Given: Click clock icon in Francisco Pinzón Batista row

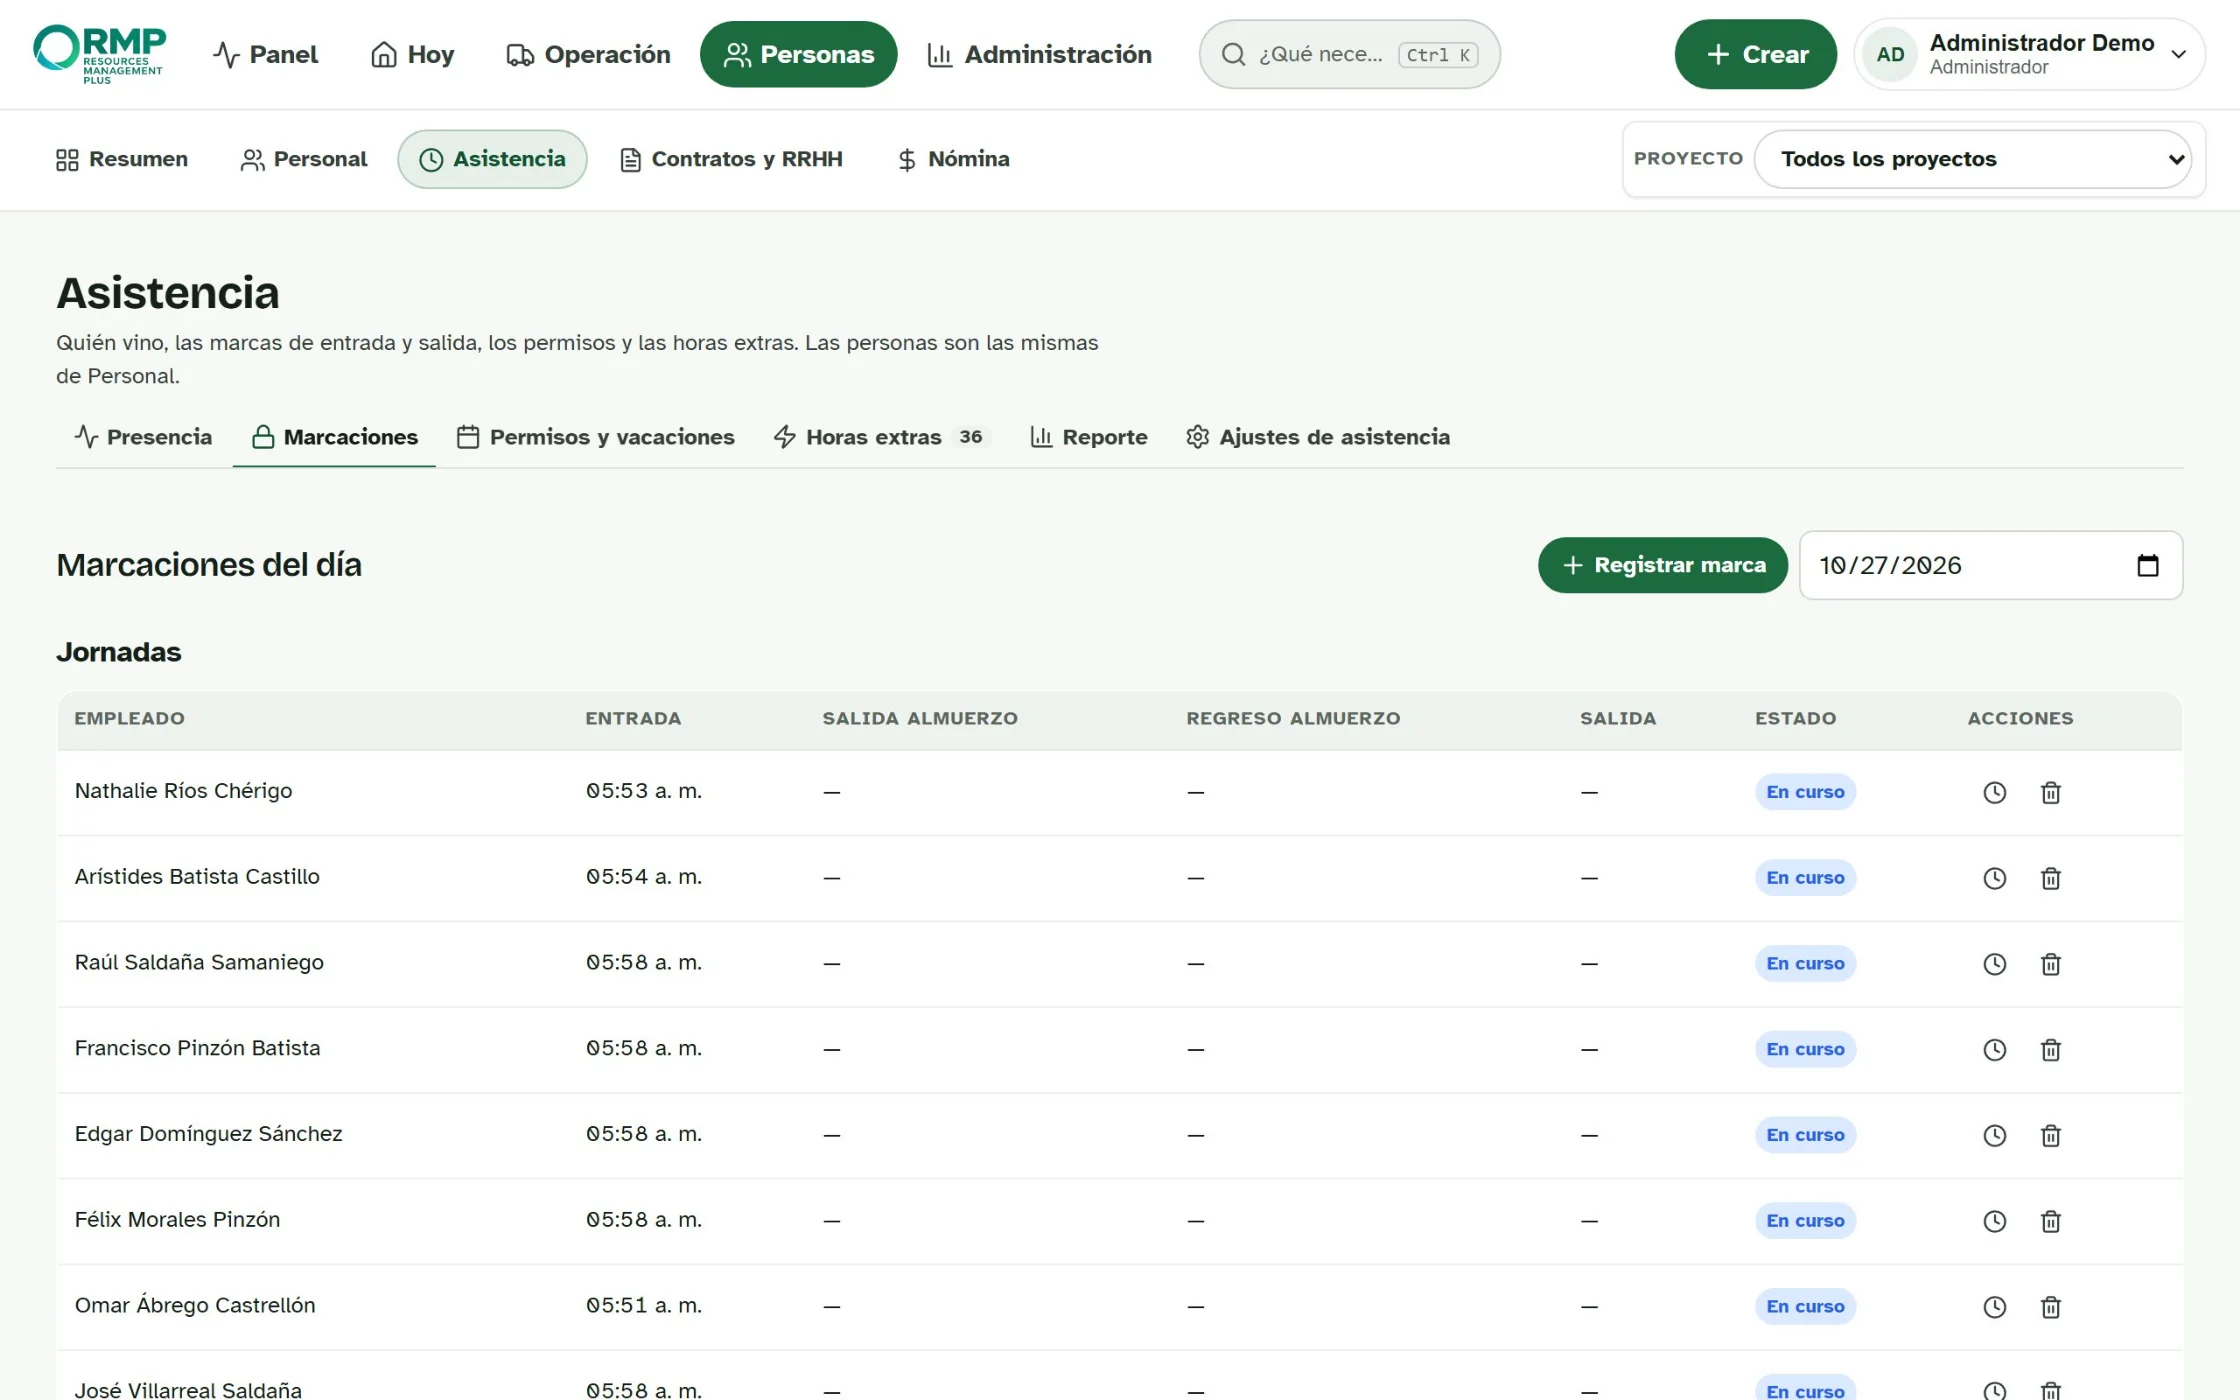Looking at the screenshot, I should (x=1994, y=1049).
